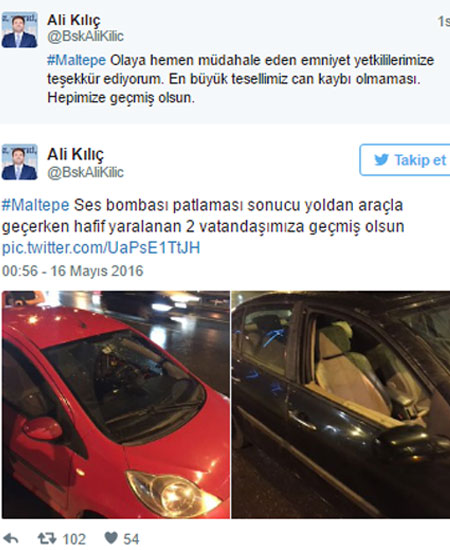Follow with the Takip et button
450x550 pixels.
tap(405, 160)
